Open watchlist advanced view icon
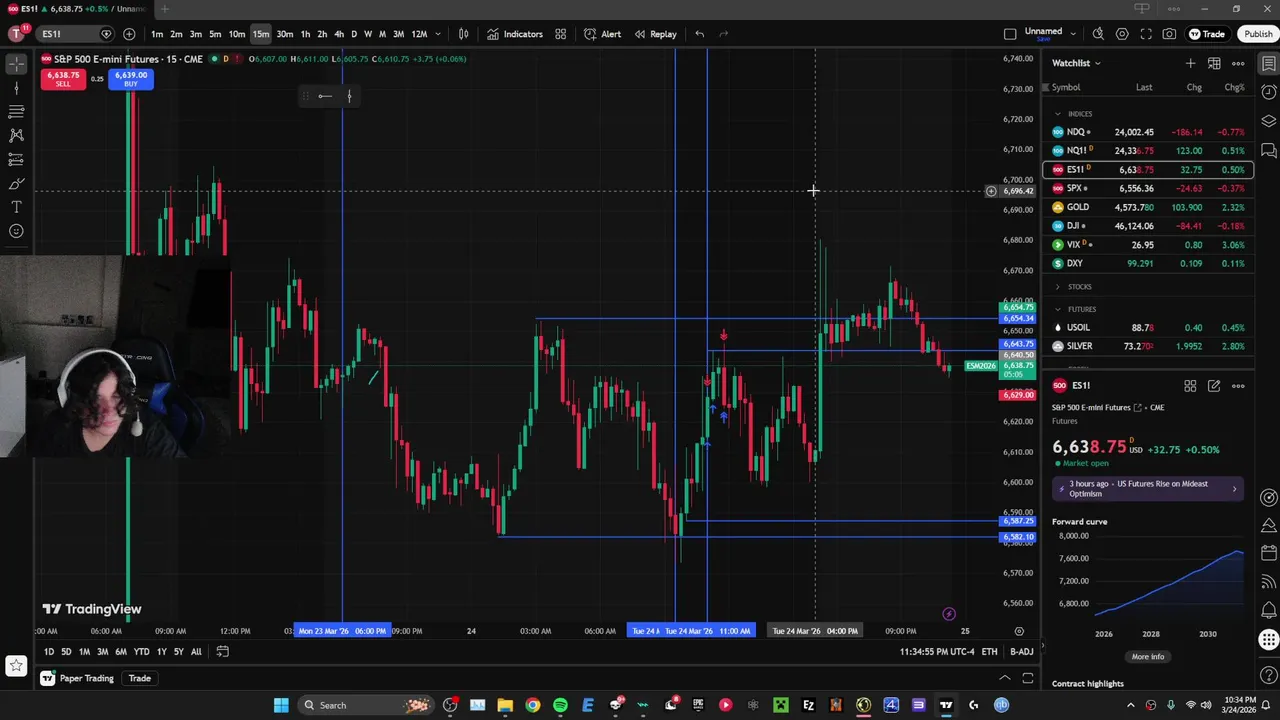 point(1214,63)
